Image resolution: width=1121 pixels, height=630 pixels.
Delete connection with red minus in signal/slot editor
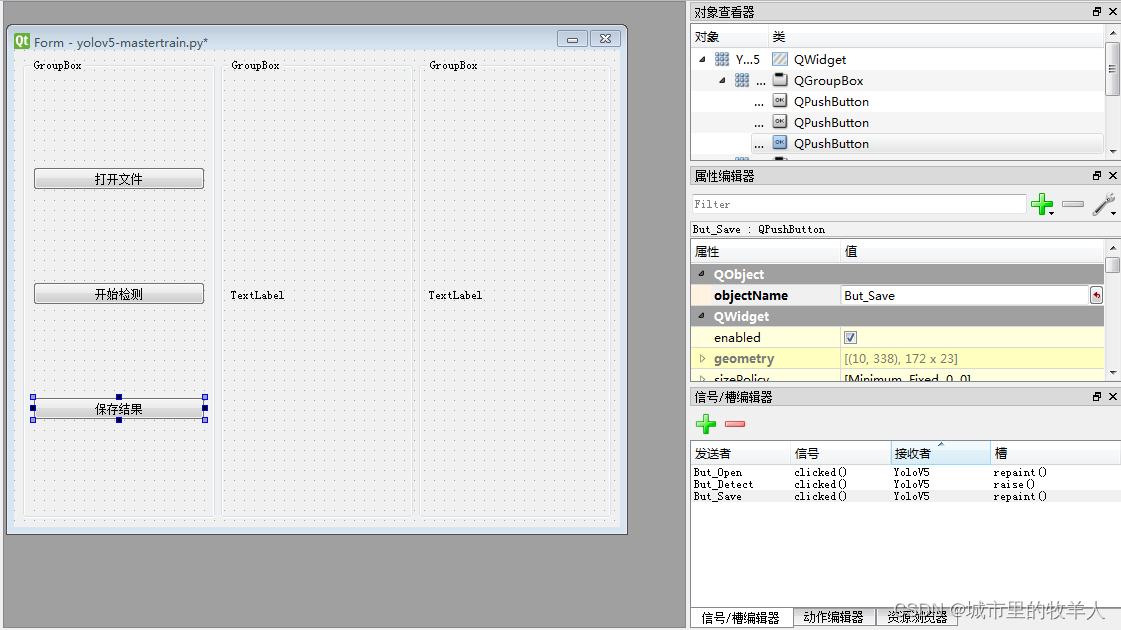click(x=735, y=424)
